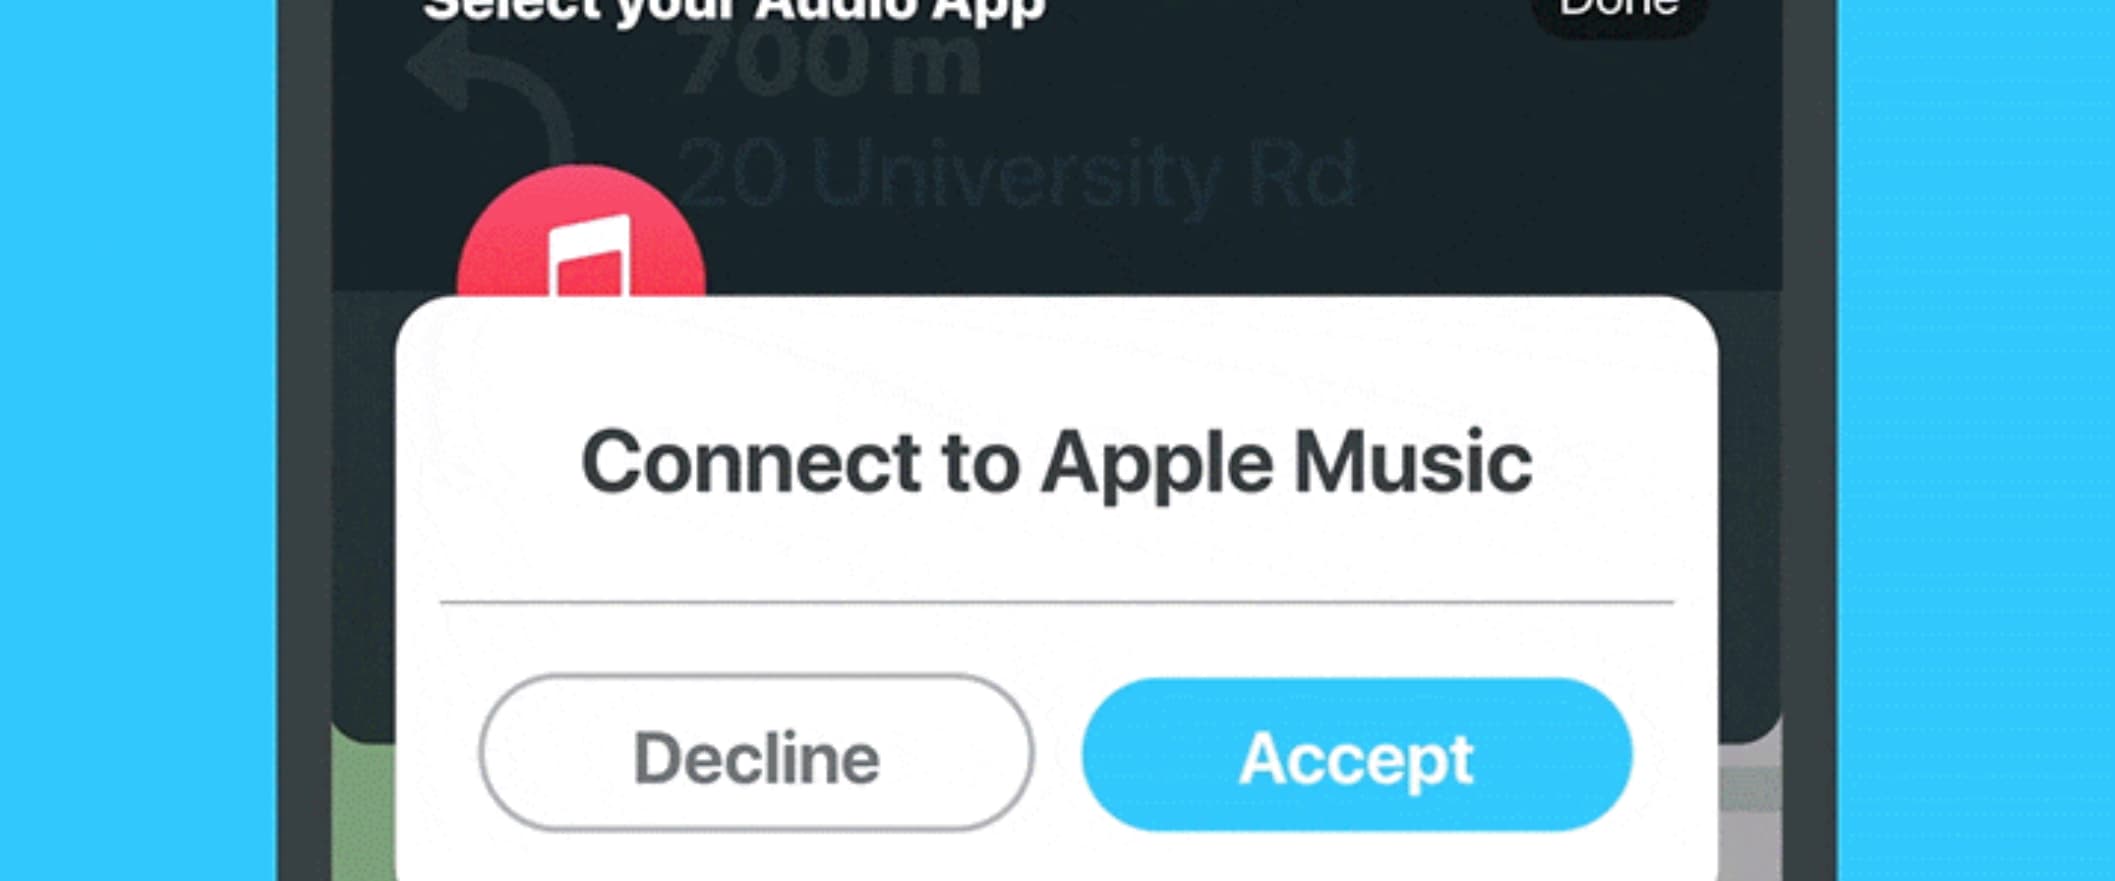Click the Select your Audio App header
This screenshot has width=2115, height=881.
point(734,10)
